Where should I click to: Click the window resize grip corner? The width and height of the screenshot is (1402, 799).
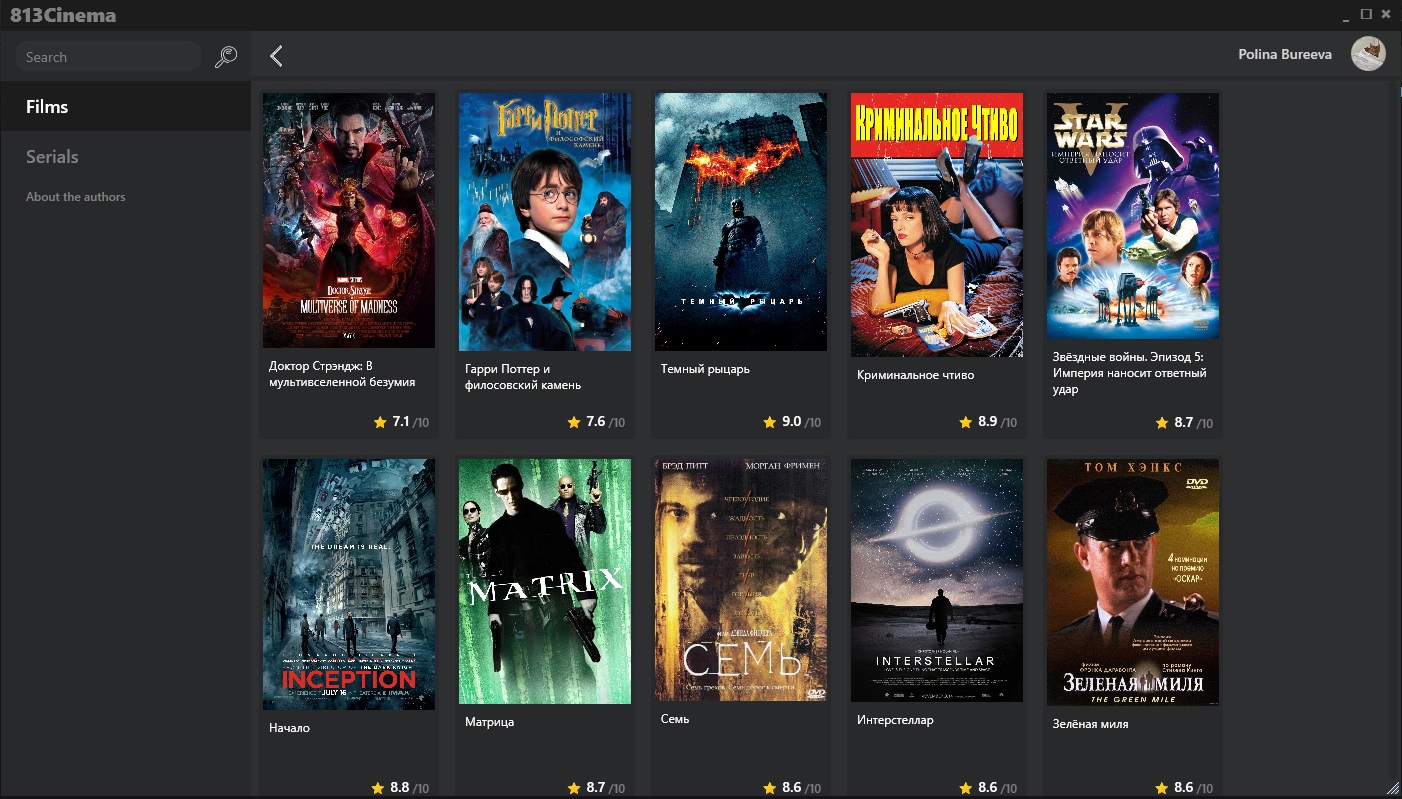1393,790
